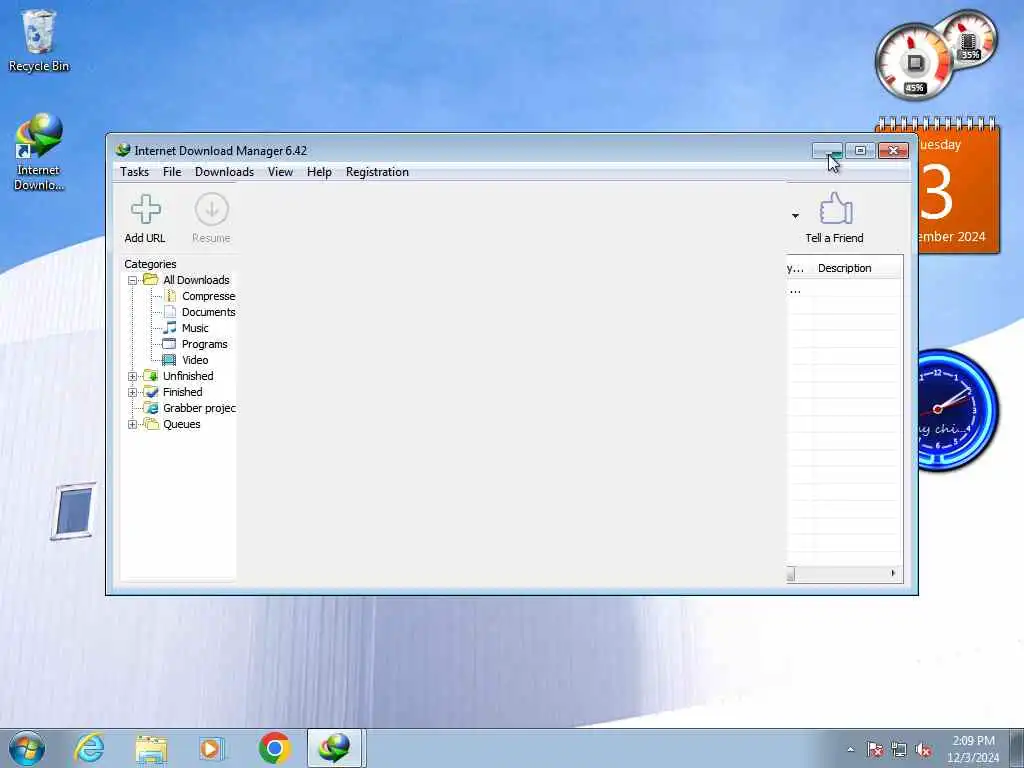The width and height of the screenshot is (1024, 768).
Task: Collapse the All Downloads tree node
Action: click(133, 280)
